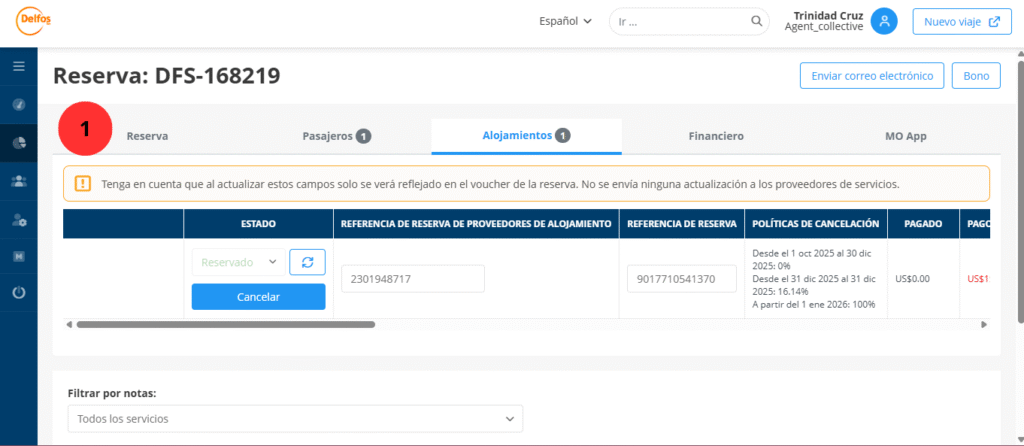Switch to the Pasajeros tab
The width and height of the screenshot is (1024, 446).
336,136
